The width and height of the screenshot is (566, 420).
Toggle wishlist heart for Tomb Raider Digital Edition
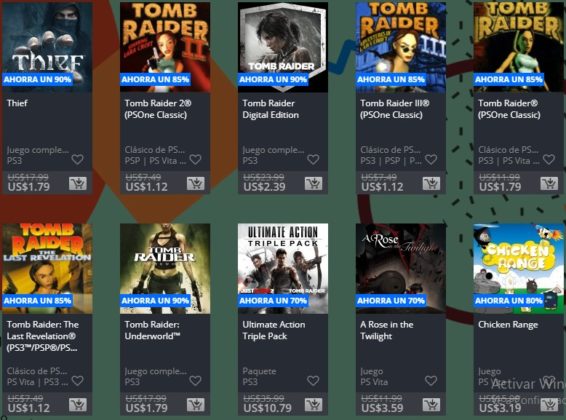(x=313, y=159)
